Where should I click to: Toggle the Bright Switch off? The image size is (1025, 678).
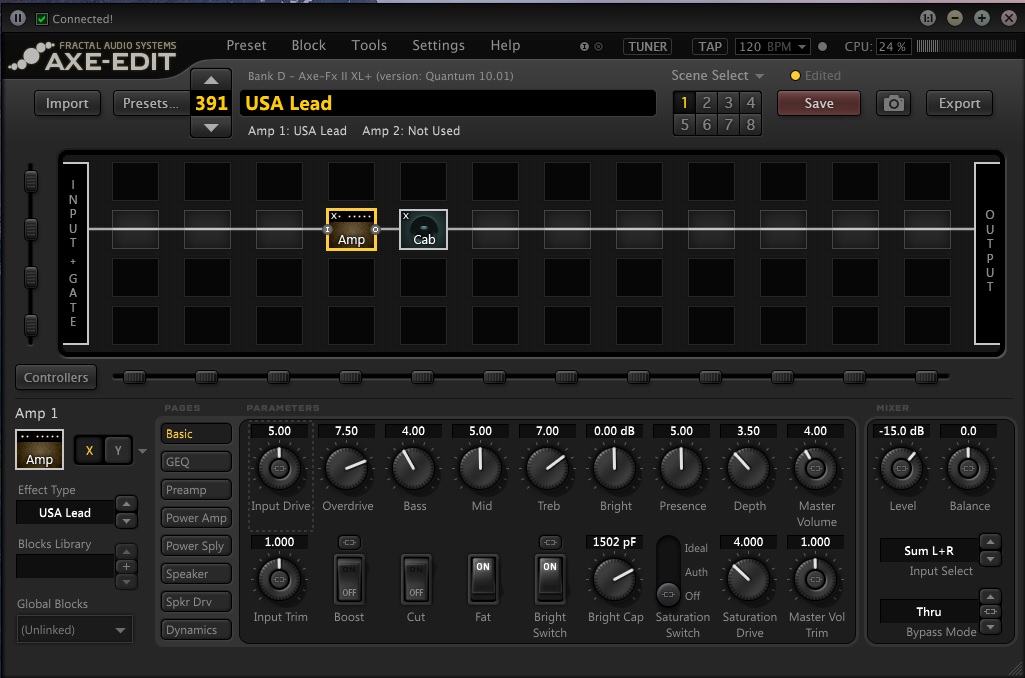point(550,579)
